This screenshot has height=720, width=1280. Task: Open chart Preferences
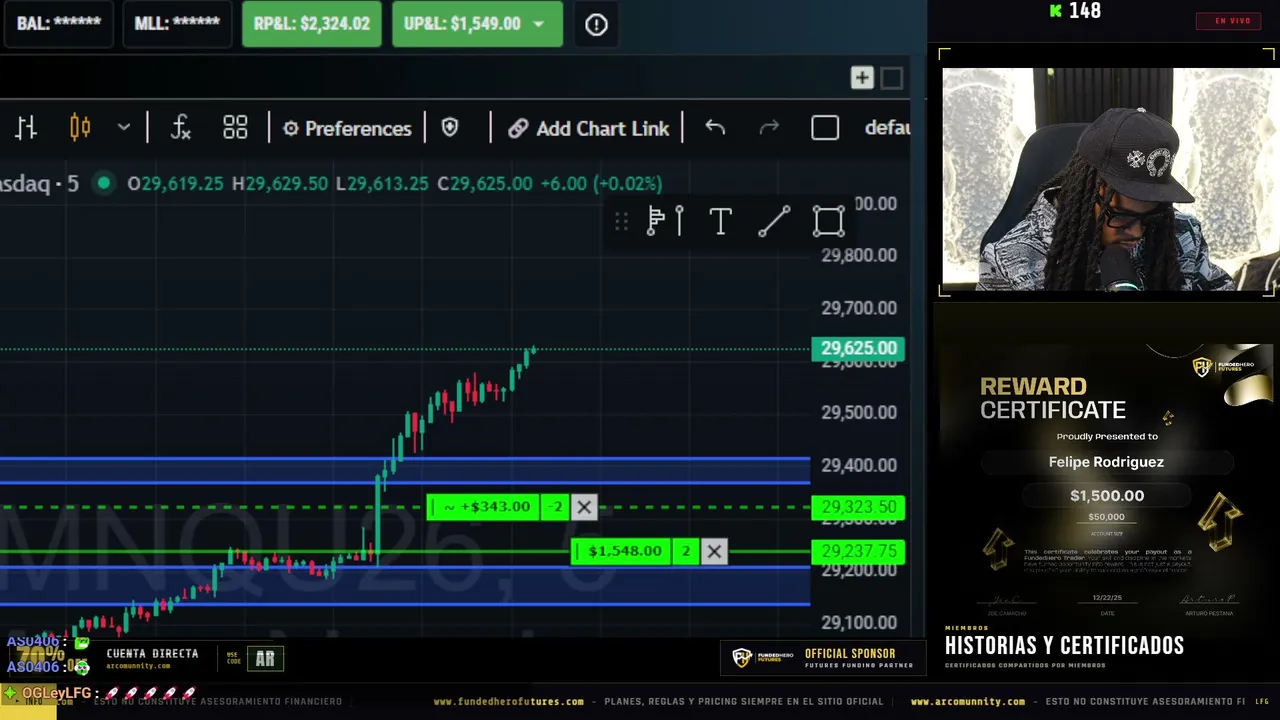pos(347,128)
